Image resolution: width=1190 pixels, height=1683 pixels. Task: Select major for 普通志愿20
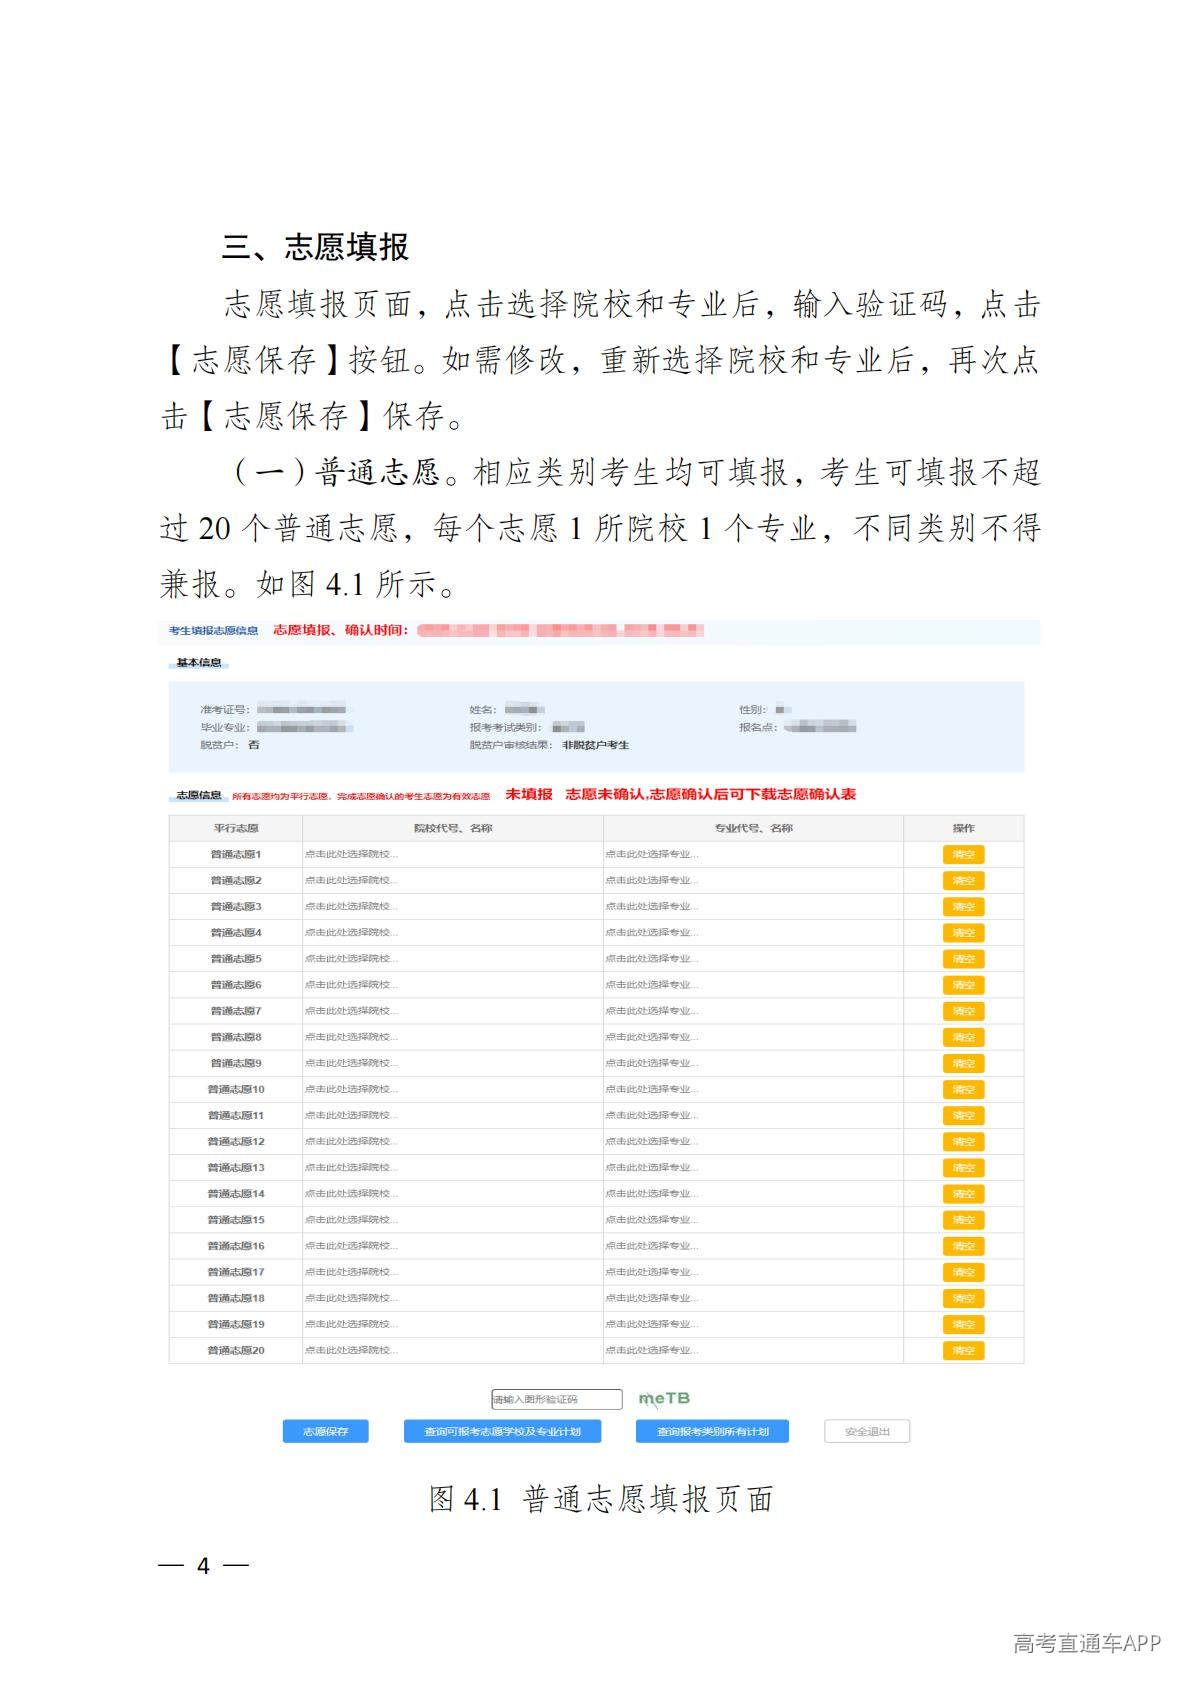pyautogui.click(x=753, y=1350)
